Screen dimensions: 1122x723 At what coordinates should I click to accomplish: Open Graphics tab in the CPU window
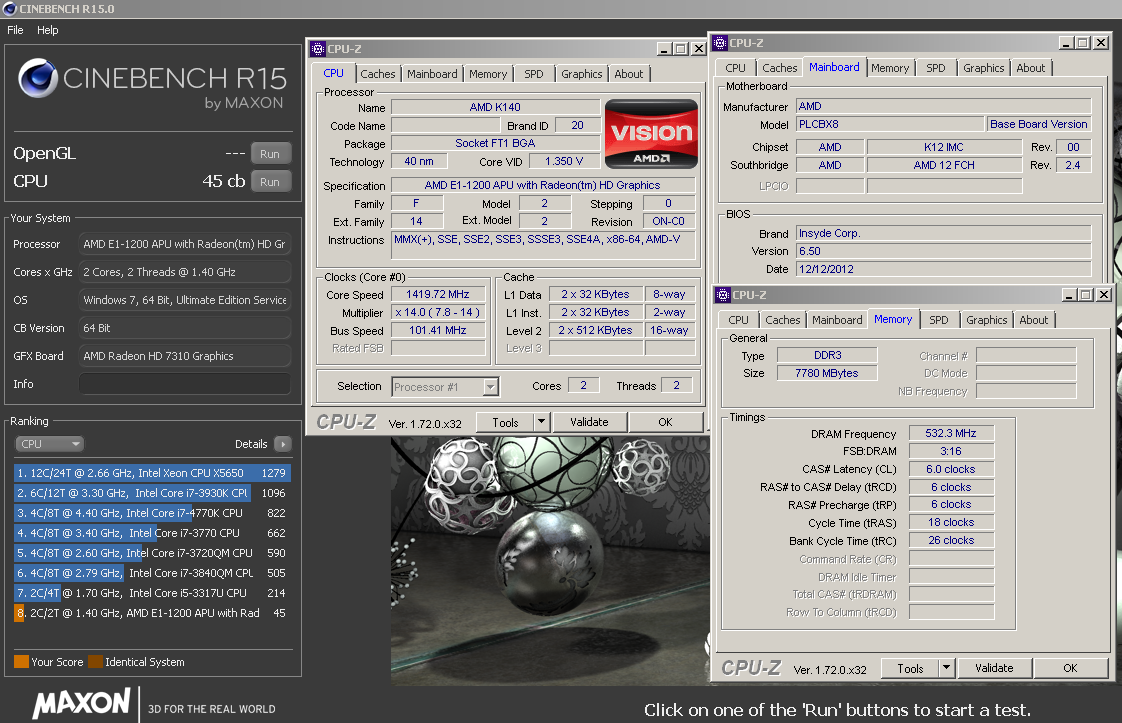[x=582, y=74]
